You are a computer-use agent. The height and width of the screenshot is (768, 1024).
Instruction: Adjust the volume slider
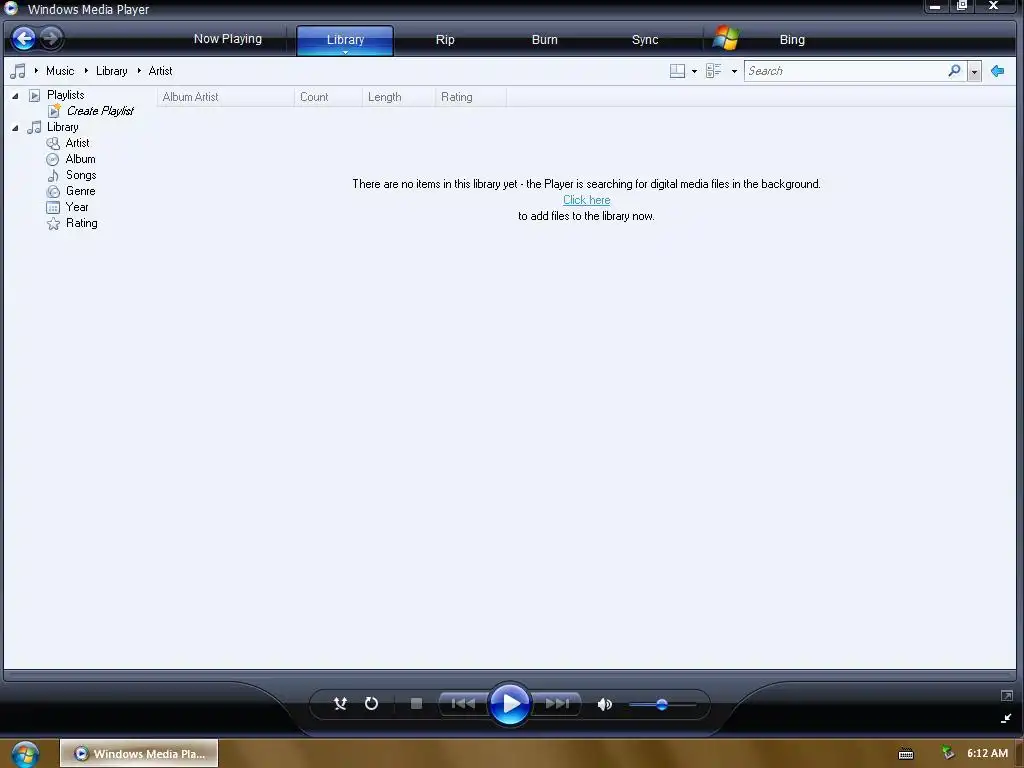pyautogui.click(x=662, y=704)
